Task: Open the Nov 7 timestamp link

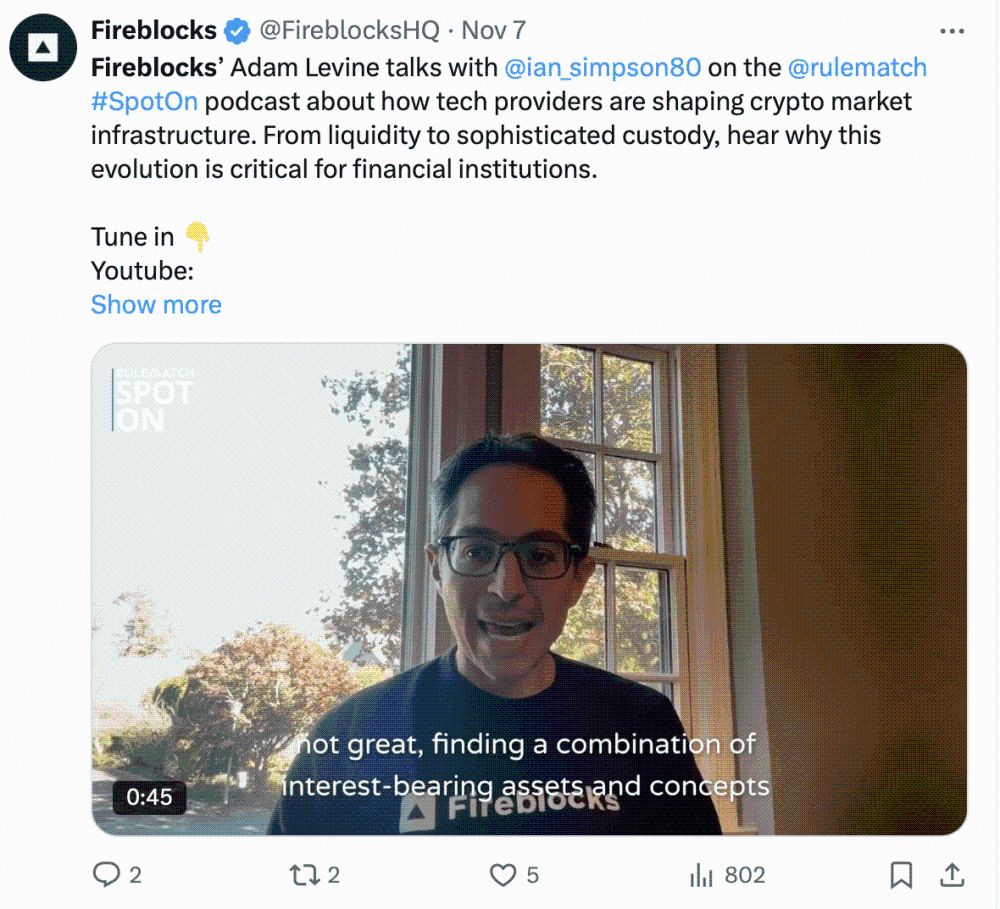Action: tap(493, 31)
